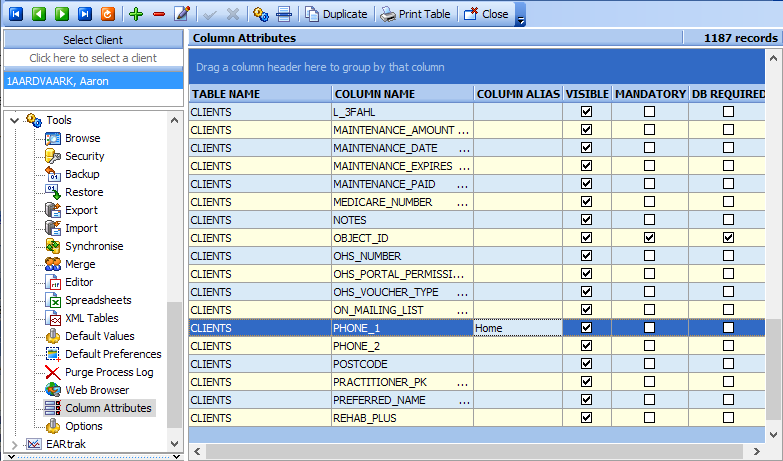Click the Duplicate button
Screen dimensions: 783x461
(x=336, y=14)
